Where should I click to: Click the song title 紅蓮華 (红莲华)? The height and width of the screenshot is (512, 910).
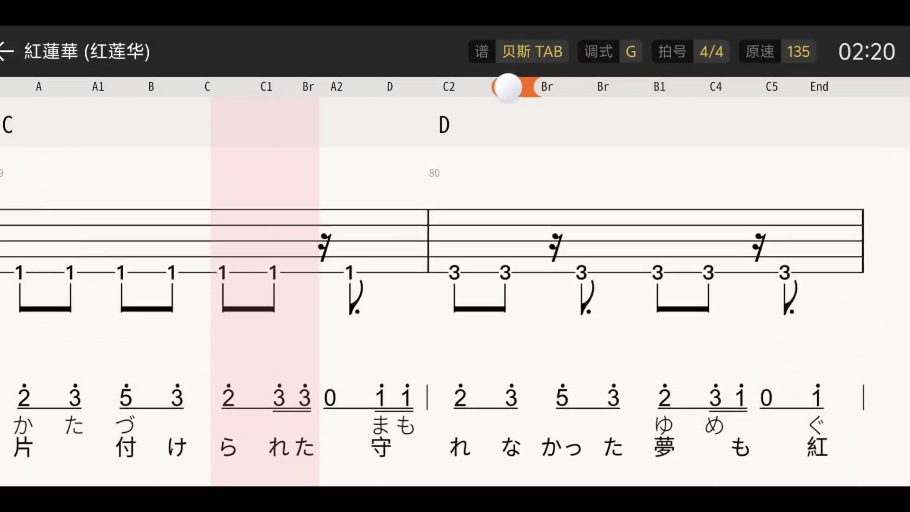click(87, 52)
